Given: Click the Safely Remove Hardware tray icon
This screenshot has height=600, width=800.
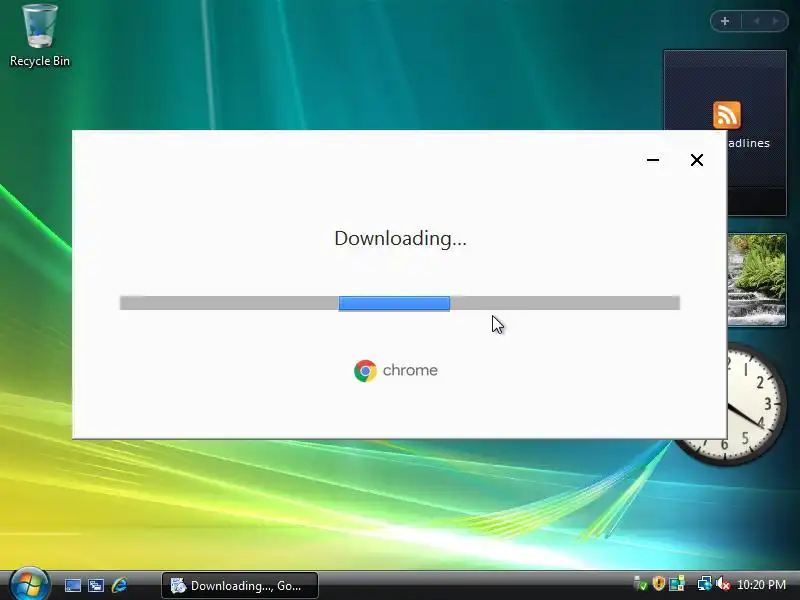Looking at the screenshot, I should pyautogui.click(x=640, y=584).
